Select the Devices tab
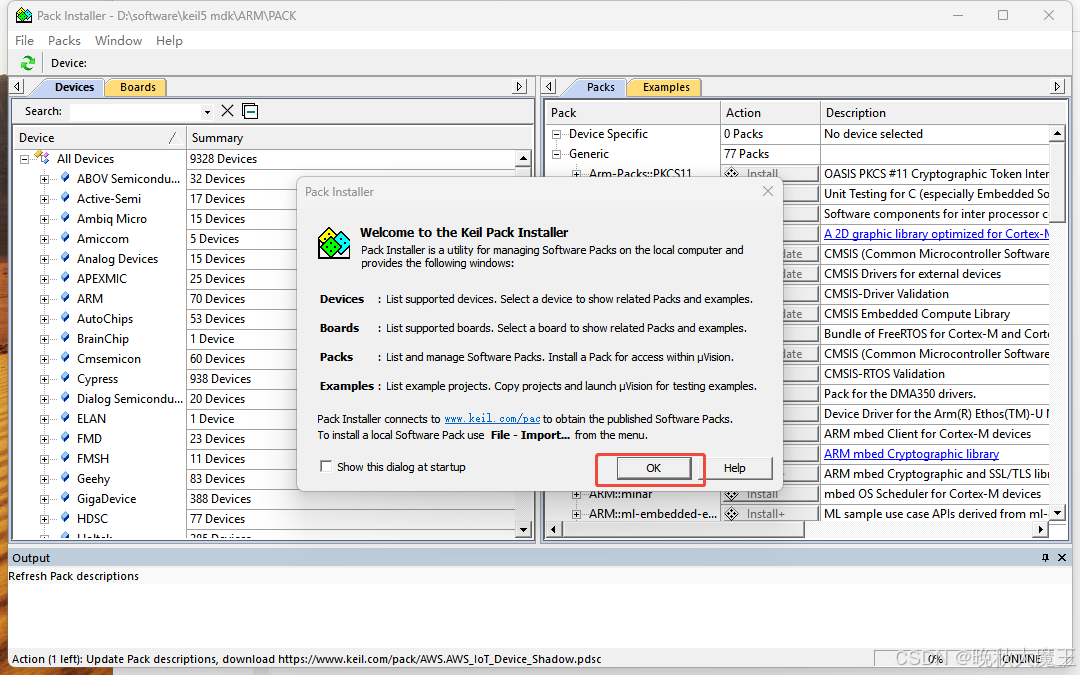 74,87
